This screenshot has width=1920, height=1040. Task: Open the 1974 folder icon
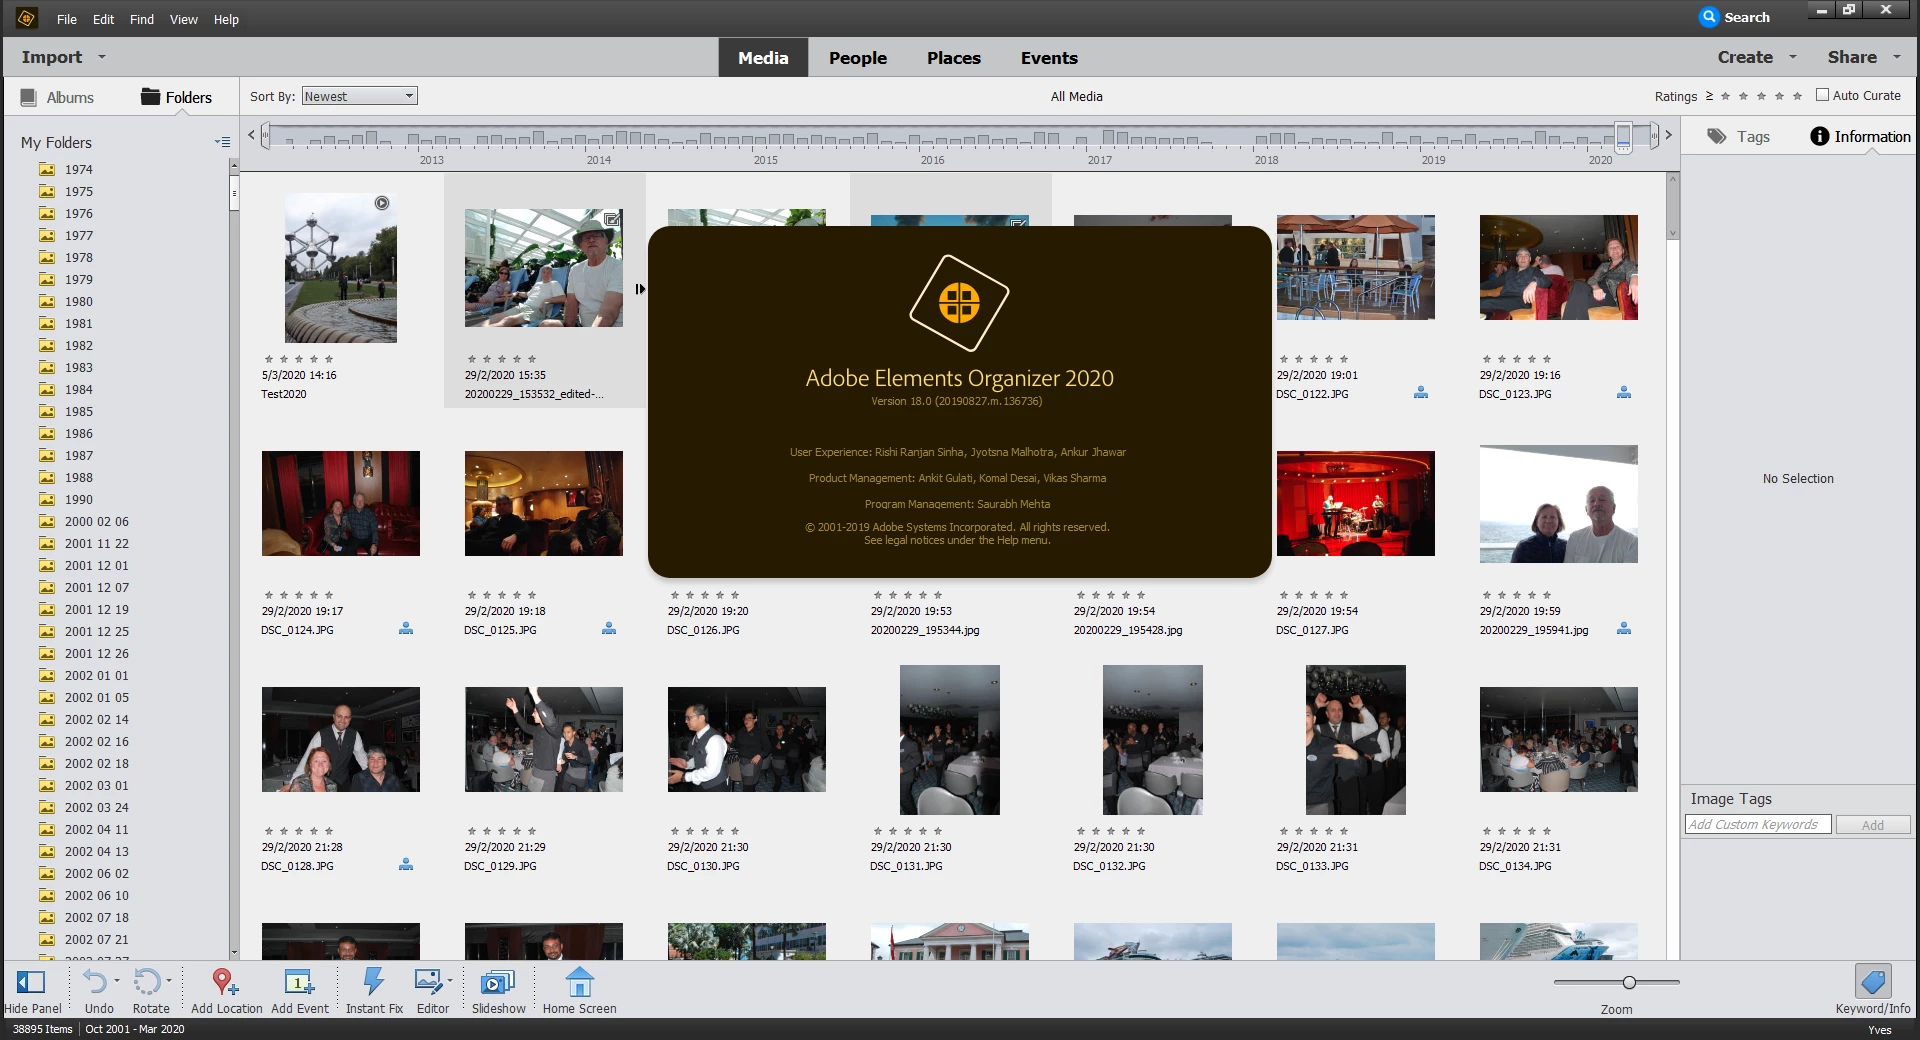47,169
